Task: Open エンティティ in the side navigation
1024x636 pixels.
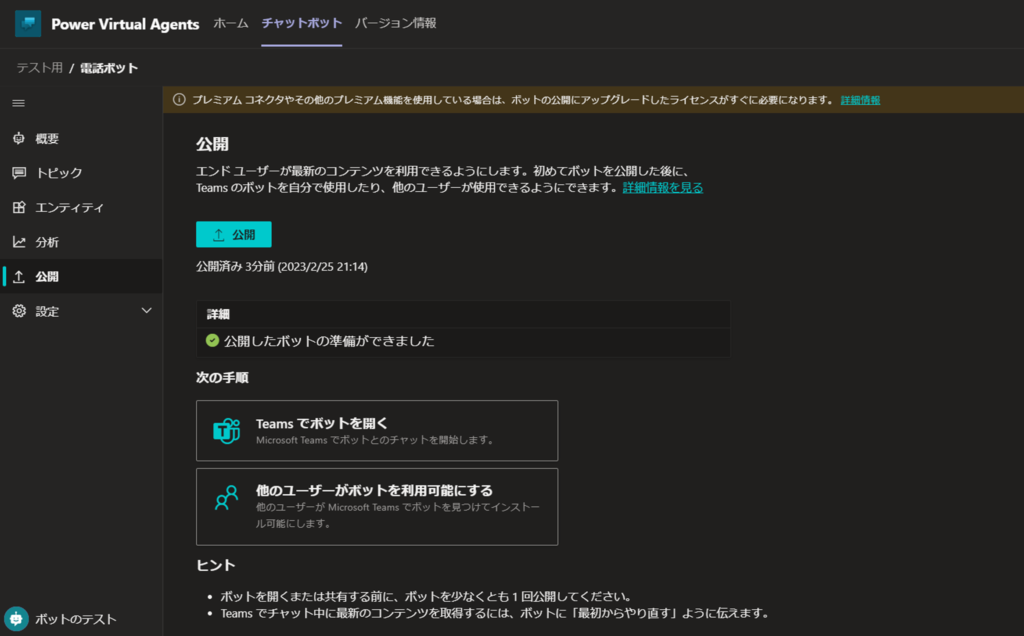Action: [x=81, y=207]
